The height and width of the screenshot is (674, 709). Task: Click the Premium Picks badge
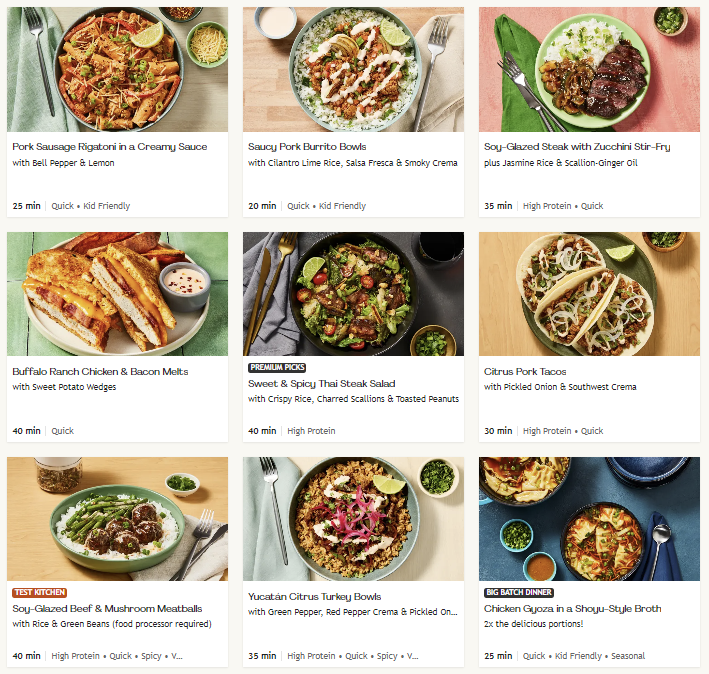coord(277,368)
